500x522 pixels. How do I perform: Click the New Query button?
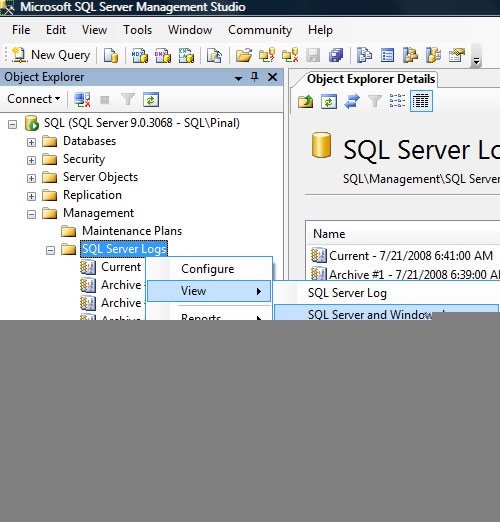coord(51,55)
